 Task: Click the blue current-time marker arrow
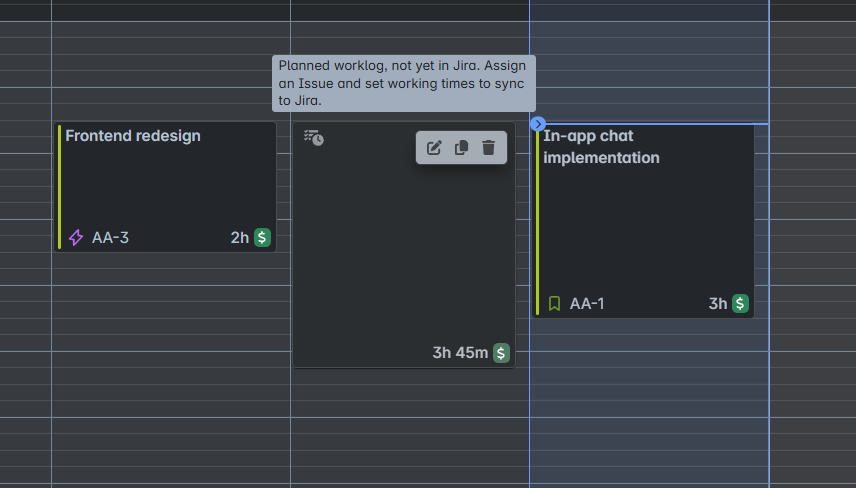(538, 124)
